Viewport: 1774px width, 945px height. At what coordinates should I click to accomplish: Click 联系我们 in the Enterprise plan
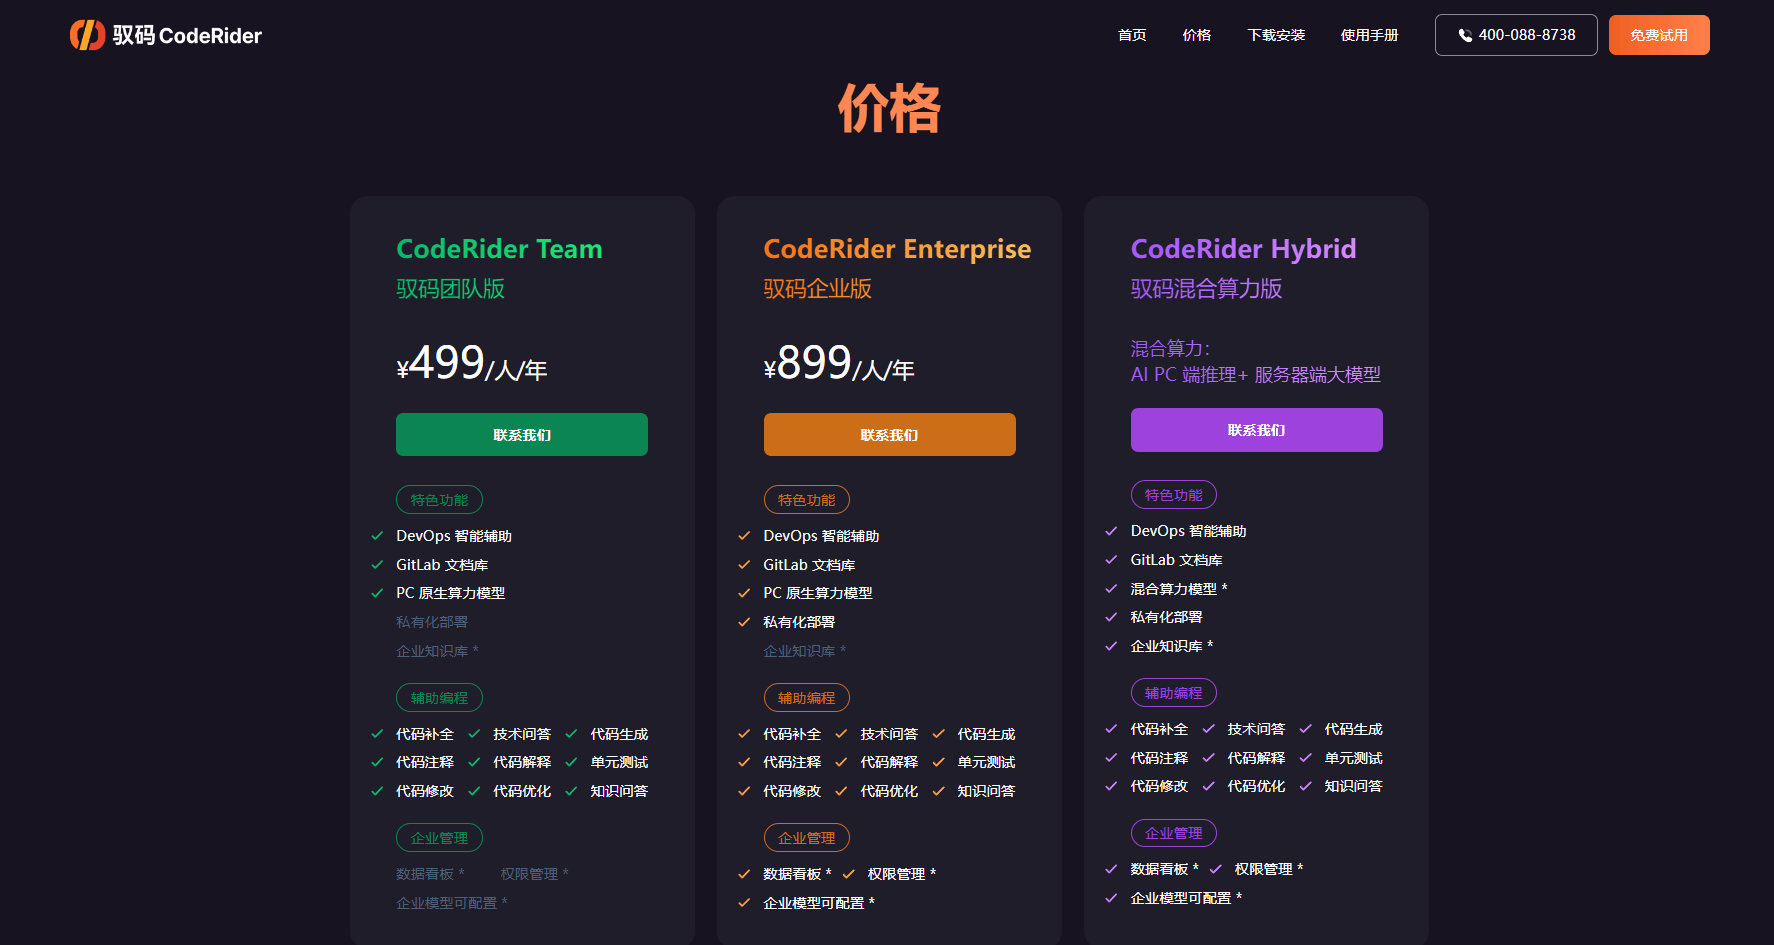pos(889,434)
